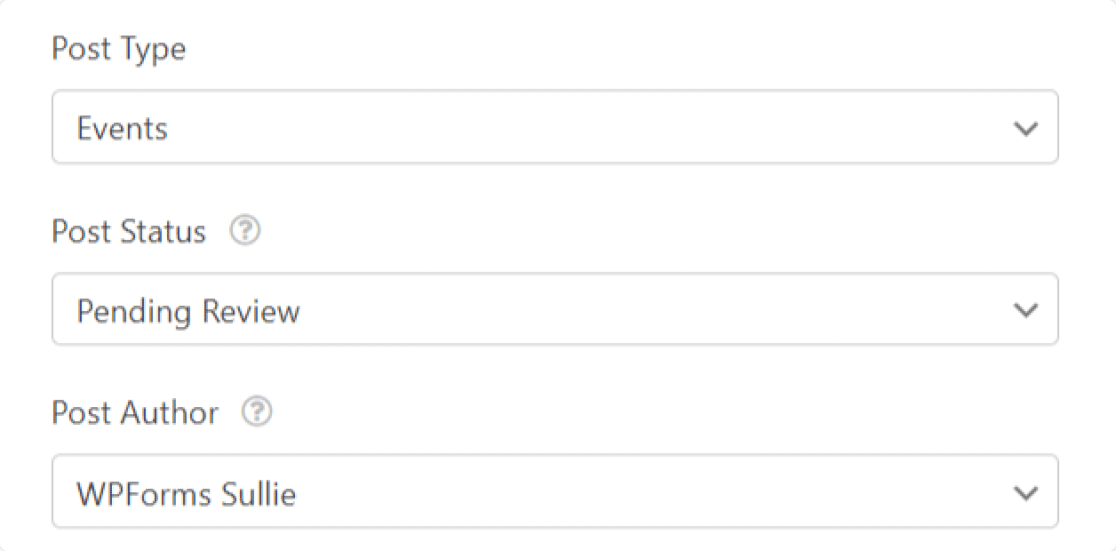The image size is (1116, 551).
Task: Click the selected value text 'Events'
Action: (122, 129)
